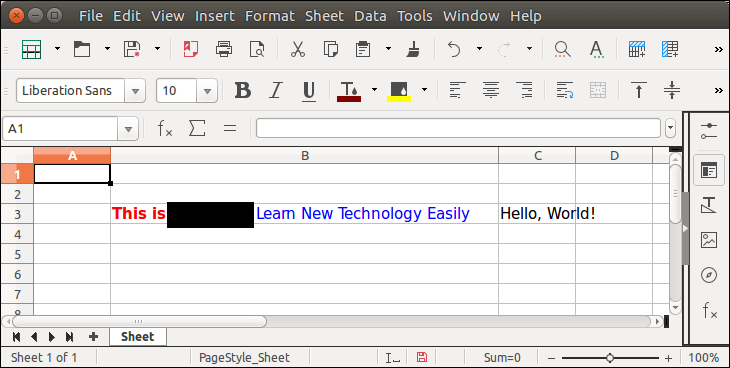Toggle Bold formatting
This screenshot has height=368, width=730.
click(x=243, y=90)
